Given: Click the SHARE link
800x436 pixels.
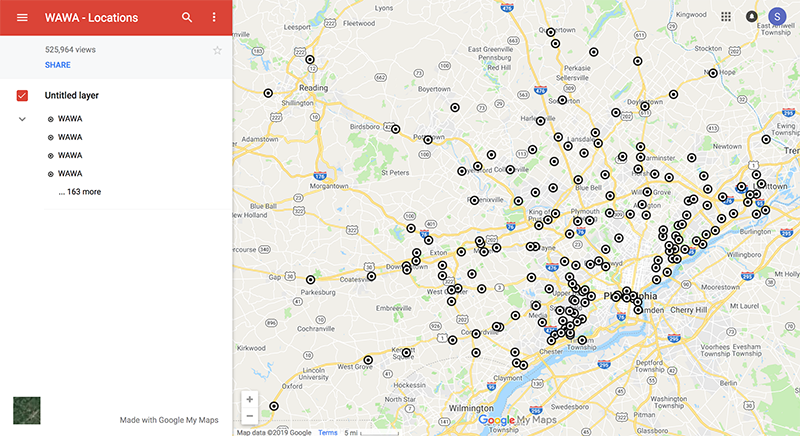Looking at the screenshot, I should pyautogui.click(x=58, y=65).
